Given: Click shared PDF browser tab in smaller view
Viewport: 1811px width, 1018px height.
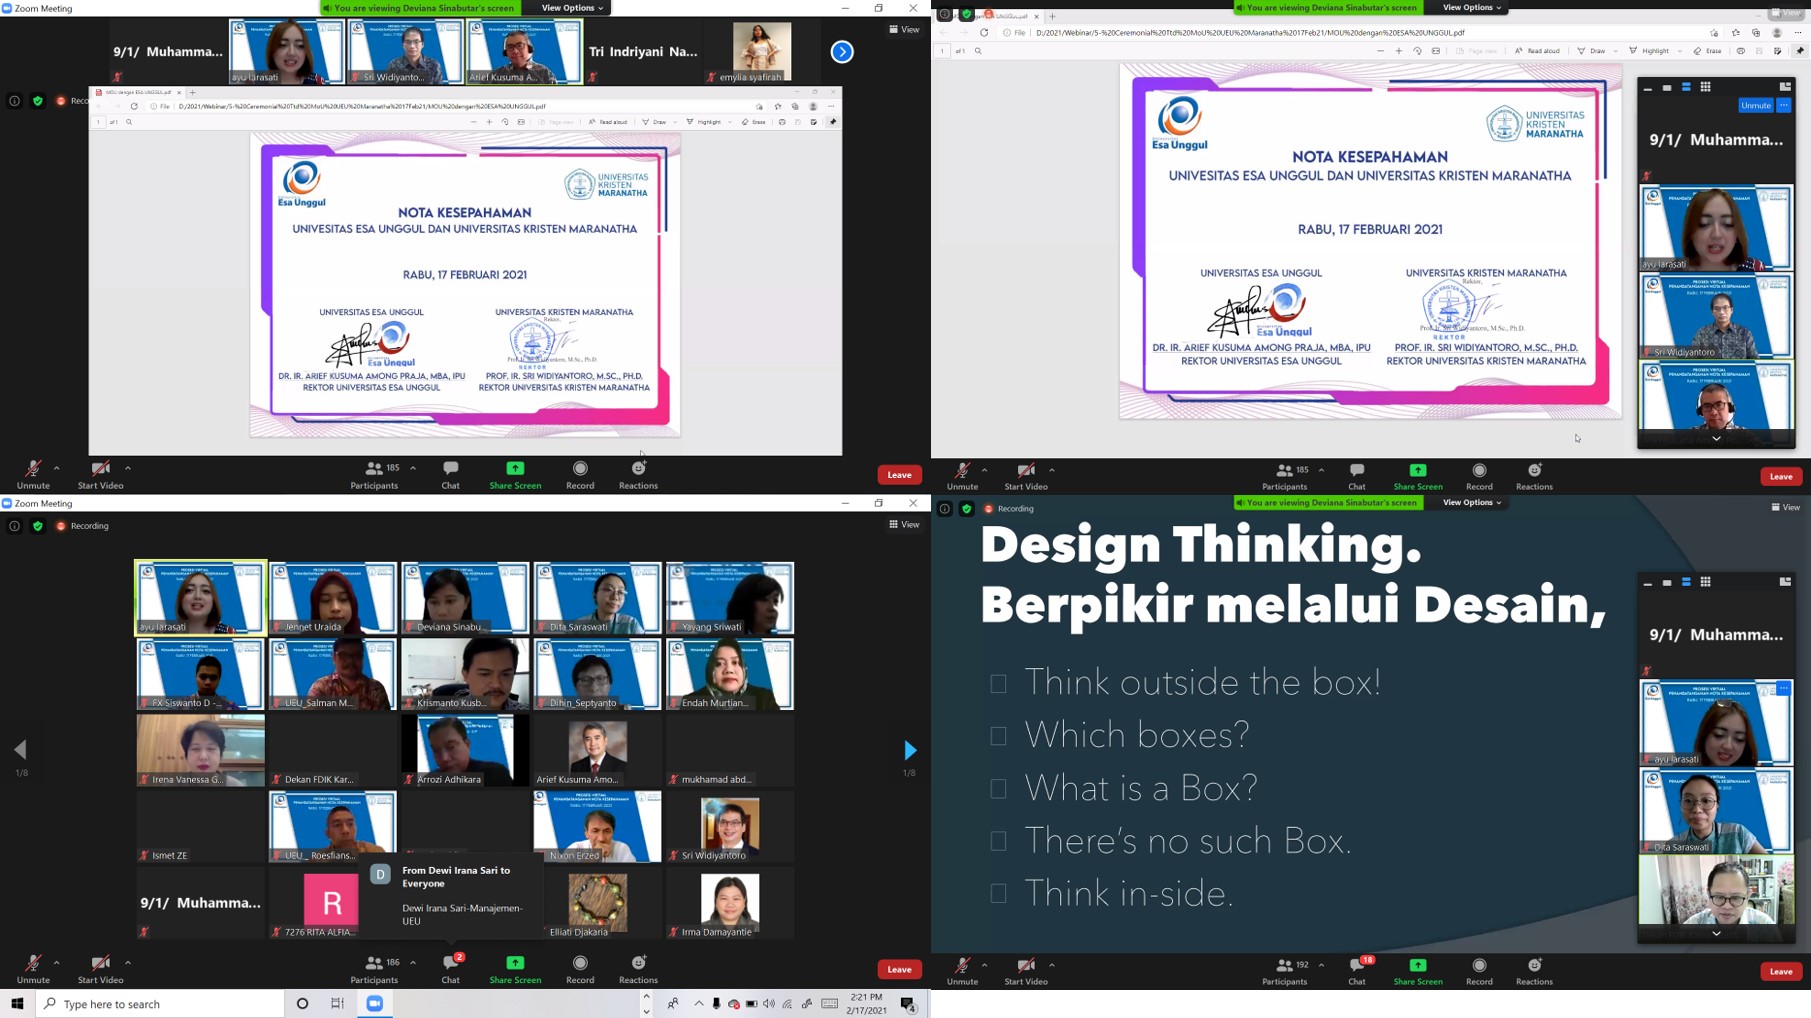Looking at the screenshot, I should pos(138,92).
